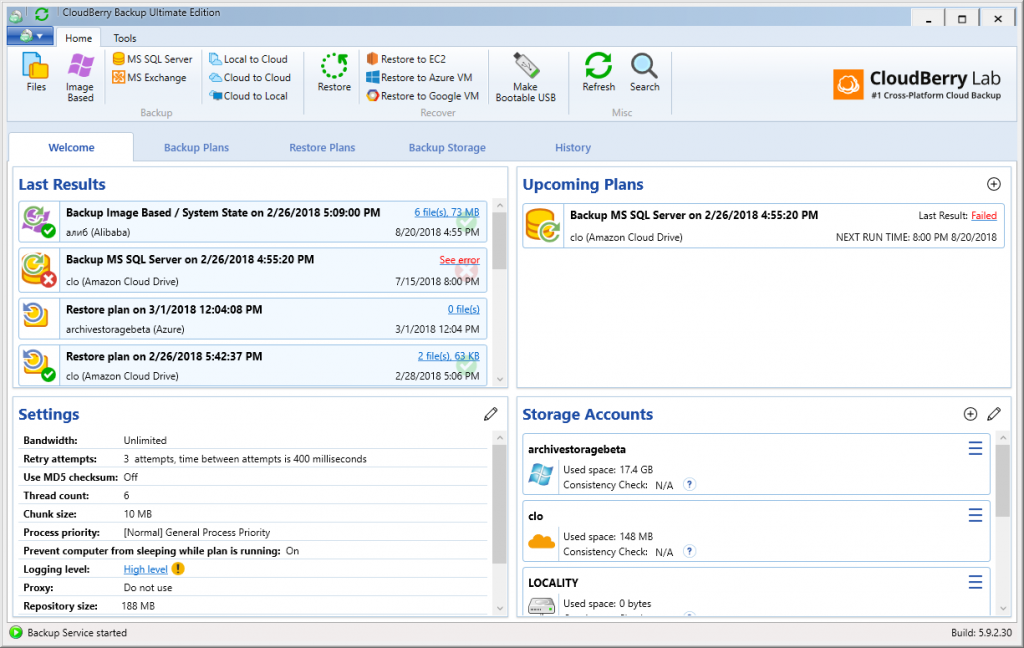Switch to the Tools ribbon tab

pyautogui.click(x=124, y=37)
